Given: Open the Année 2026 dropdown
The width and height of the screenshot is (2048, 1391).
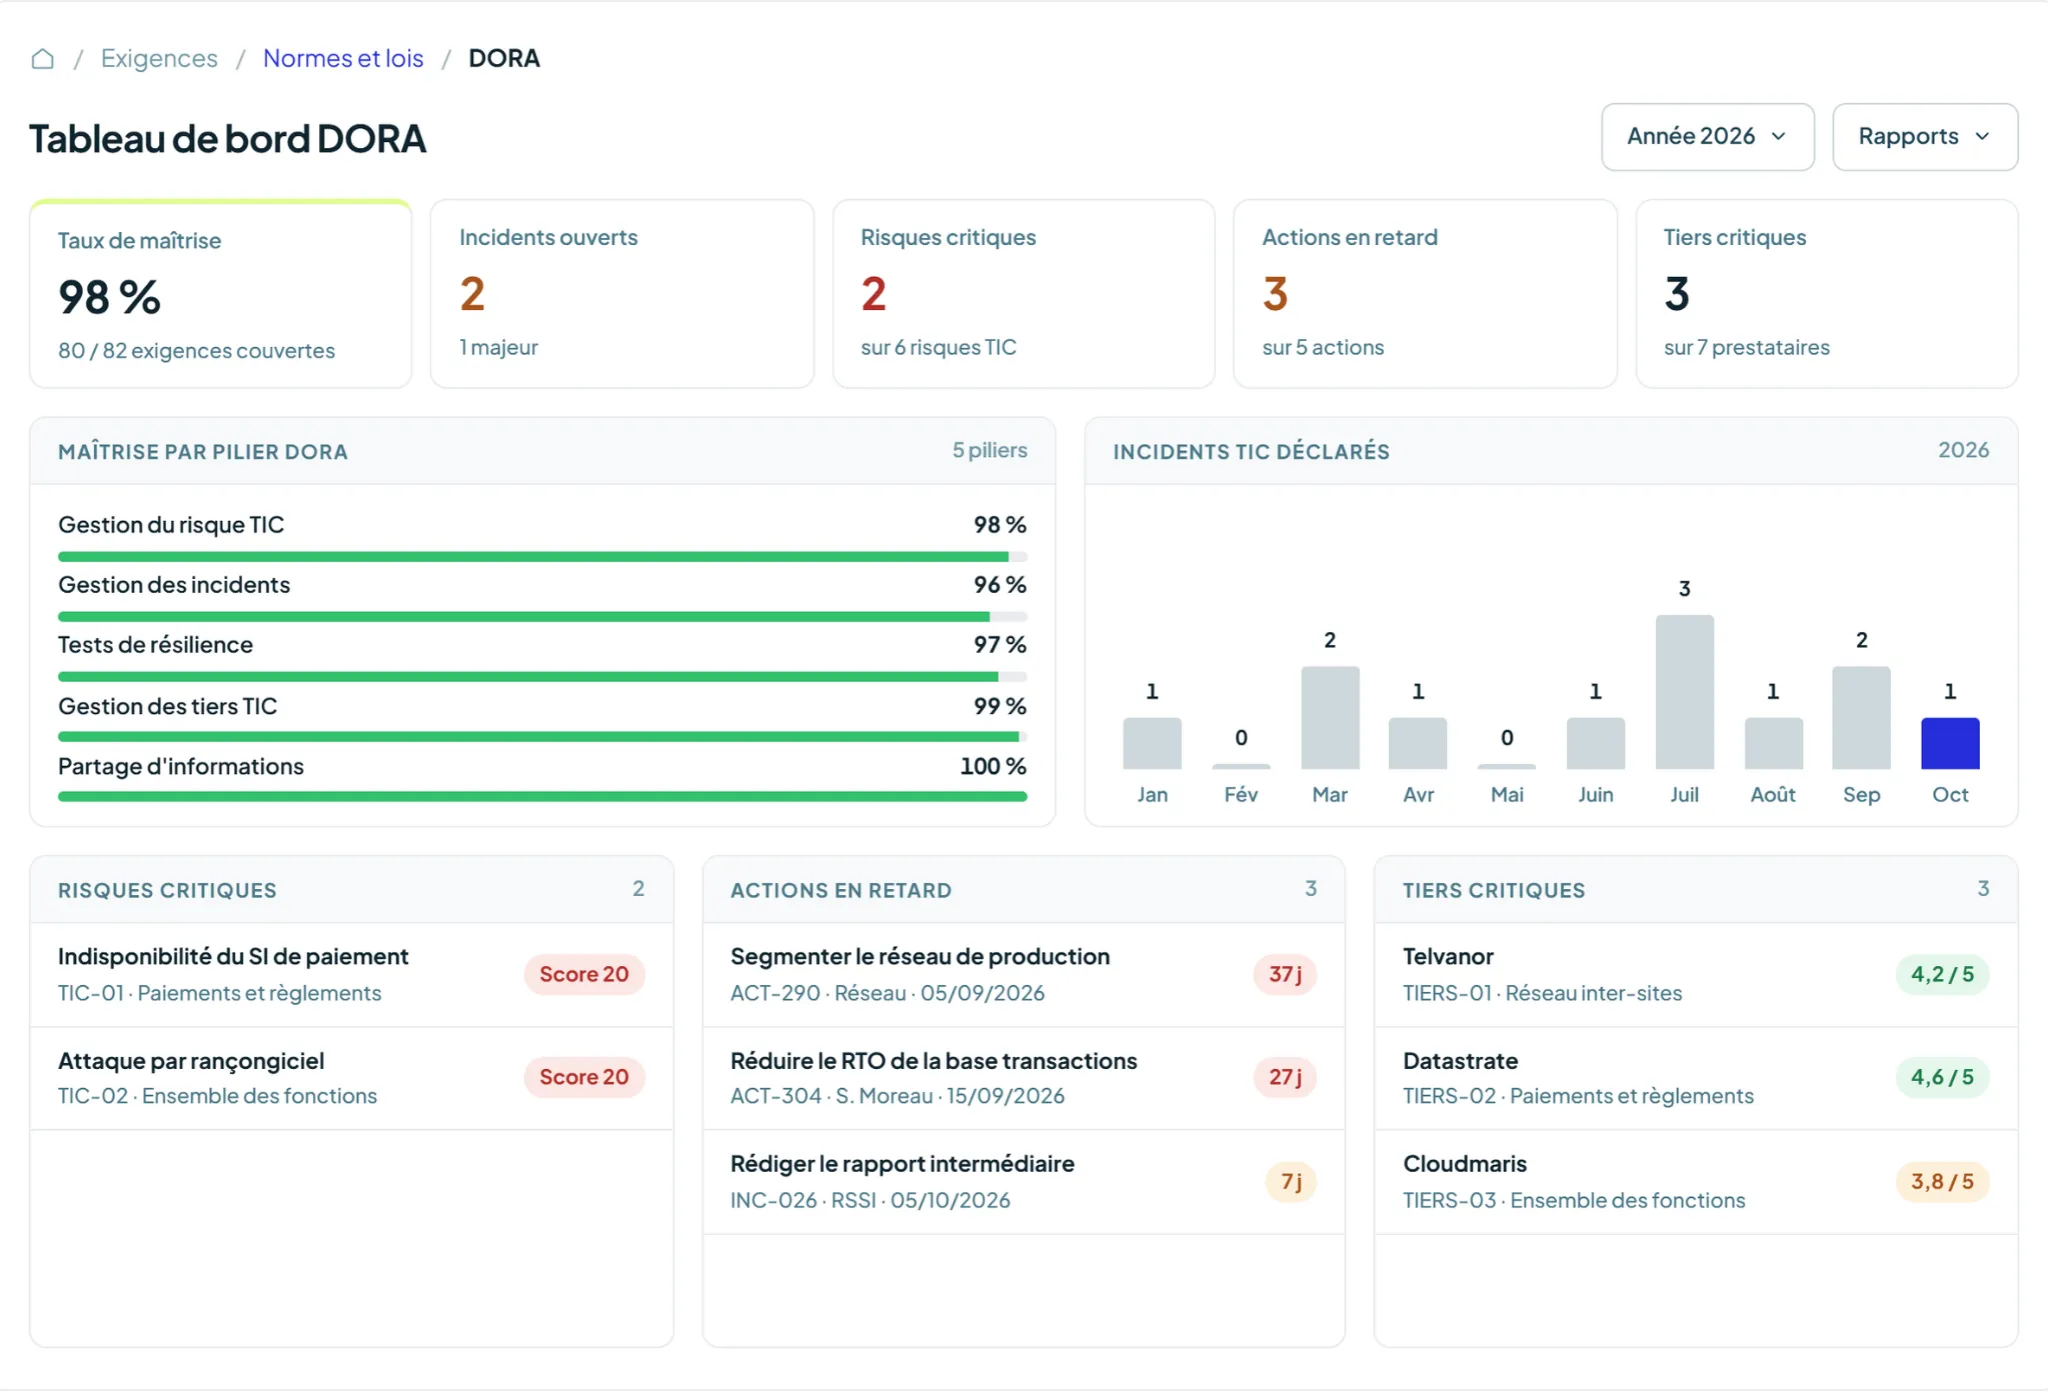Looking at the screenshot, I should pyautogui.click(x=1707, y=136).
